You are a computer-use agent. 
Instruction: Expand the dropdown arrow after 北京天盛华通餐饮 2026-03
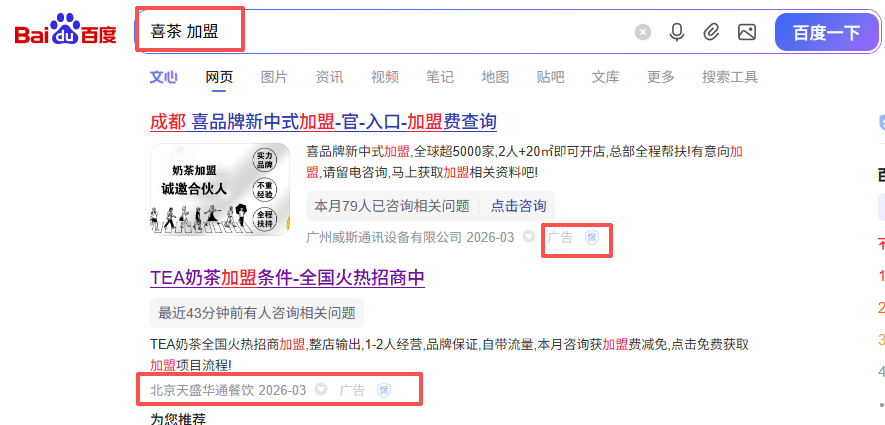321,389
